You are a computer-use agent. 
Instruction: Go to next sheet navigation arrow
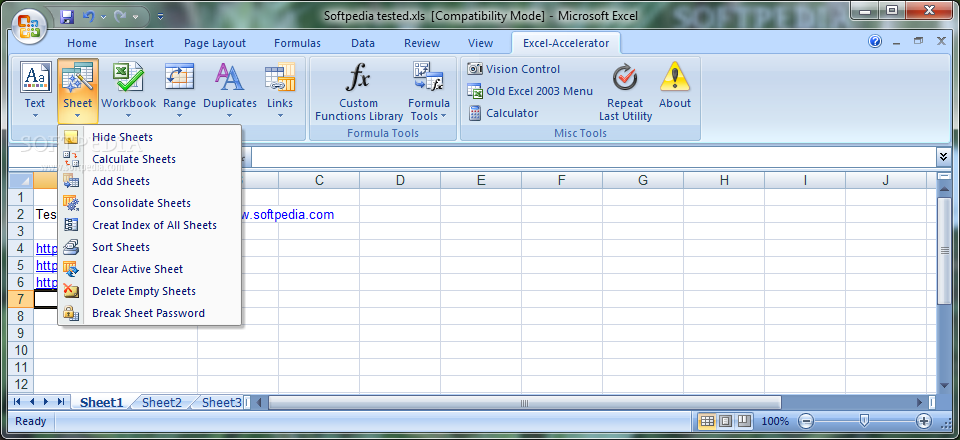click(x=46, y=402)
